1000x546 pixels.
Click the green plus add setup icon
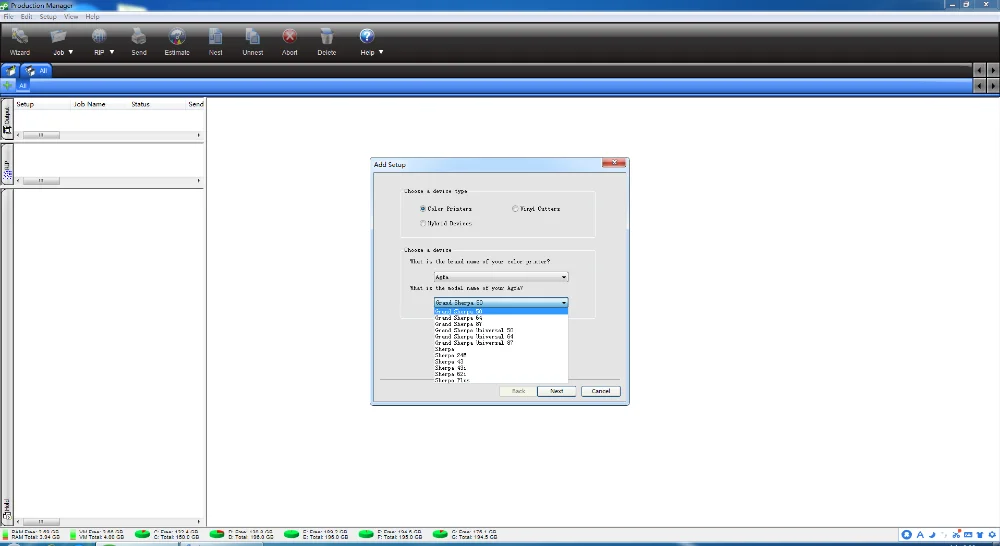8,85
